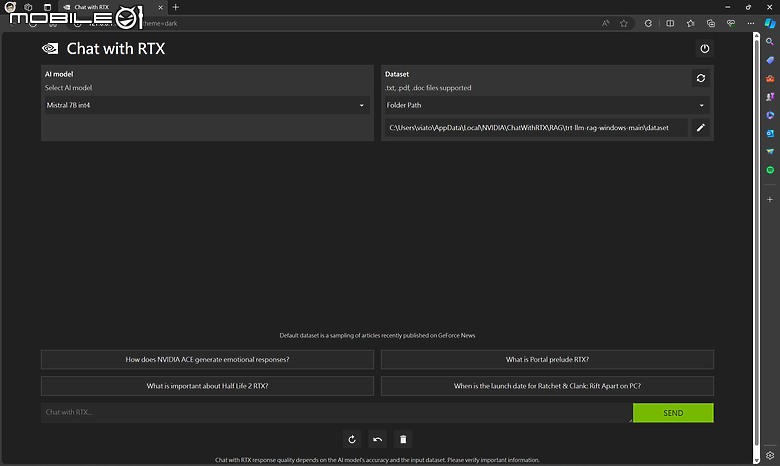The height and width of the screenshot is (466, 780).
Task: Clear chat history with the trash icon
Action: click(x=403, y=439)
